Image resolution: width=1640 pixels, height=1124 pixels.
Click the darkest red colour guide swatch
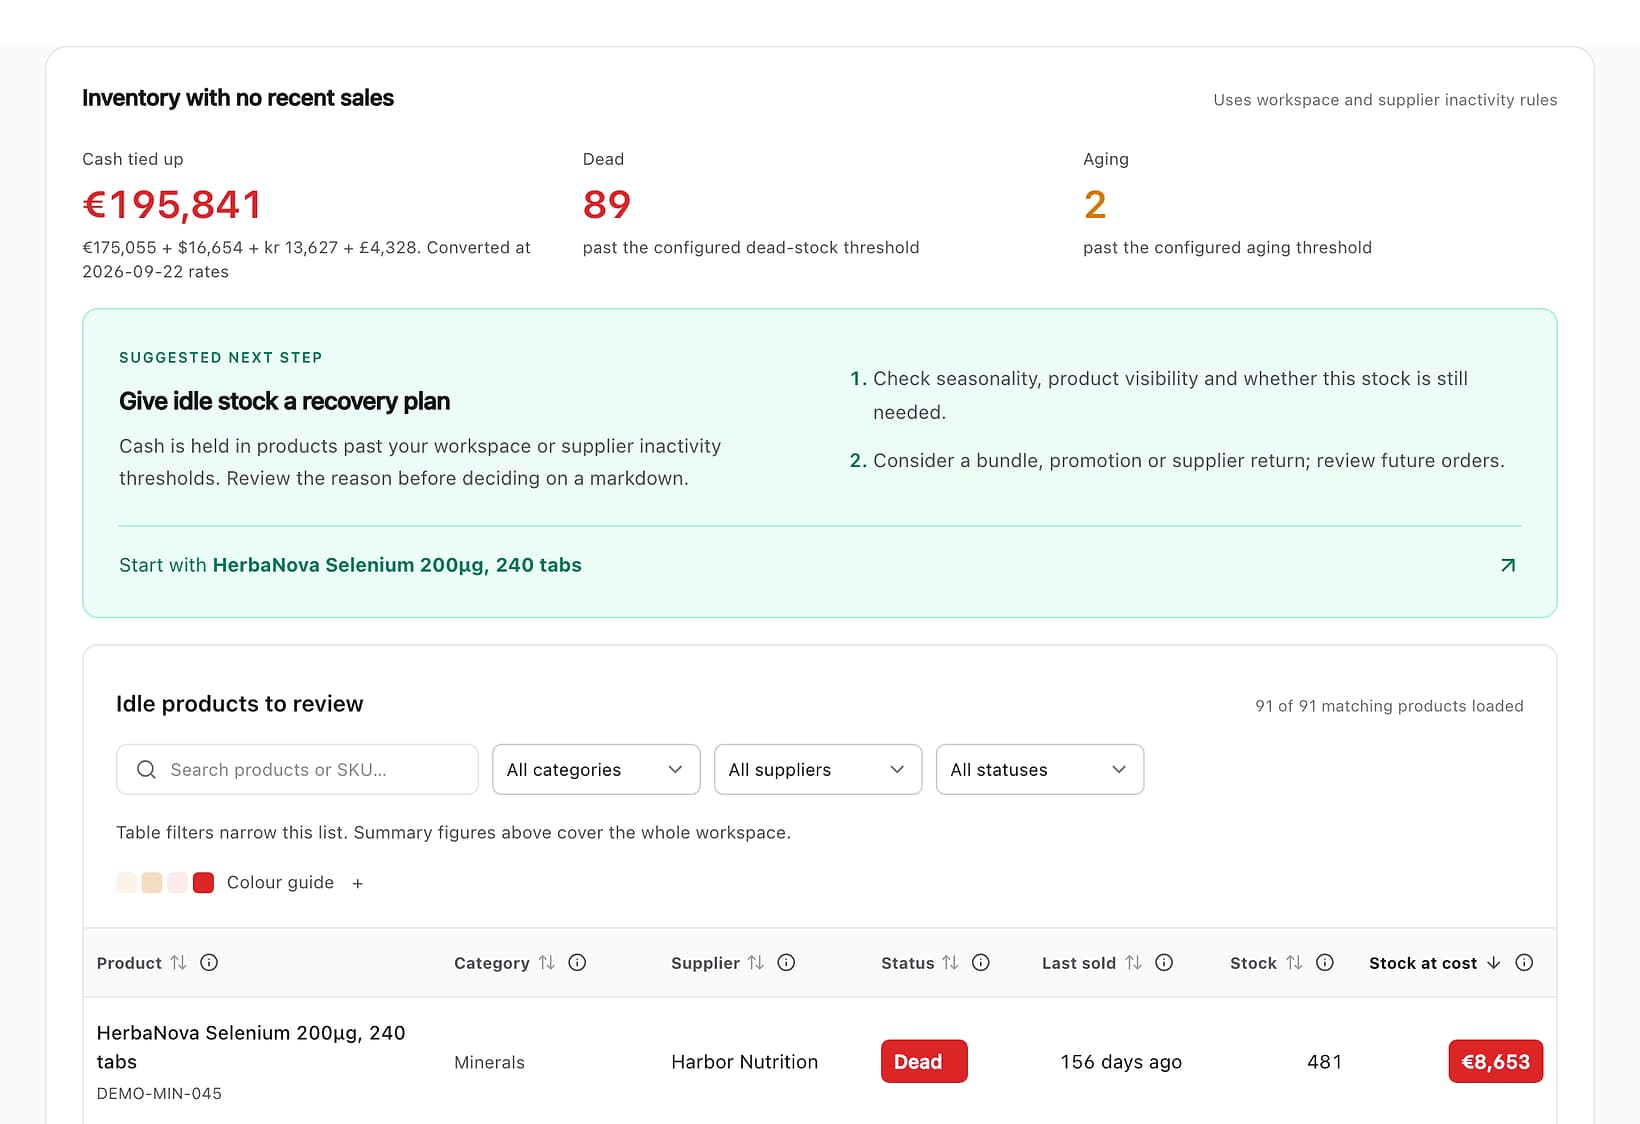coord(203,882)
